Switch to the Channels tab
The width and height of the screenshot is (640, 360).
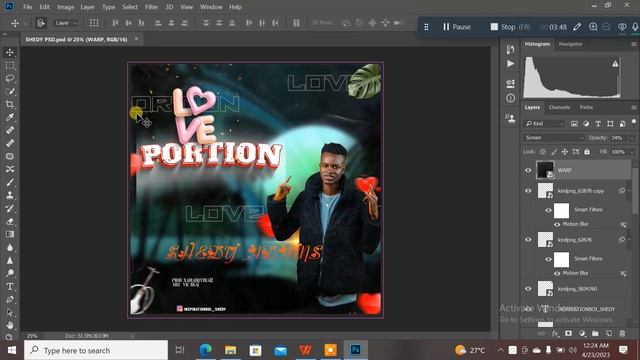pyautogui.click(x=559, y=107)
